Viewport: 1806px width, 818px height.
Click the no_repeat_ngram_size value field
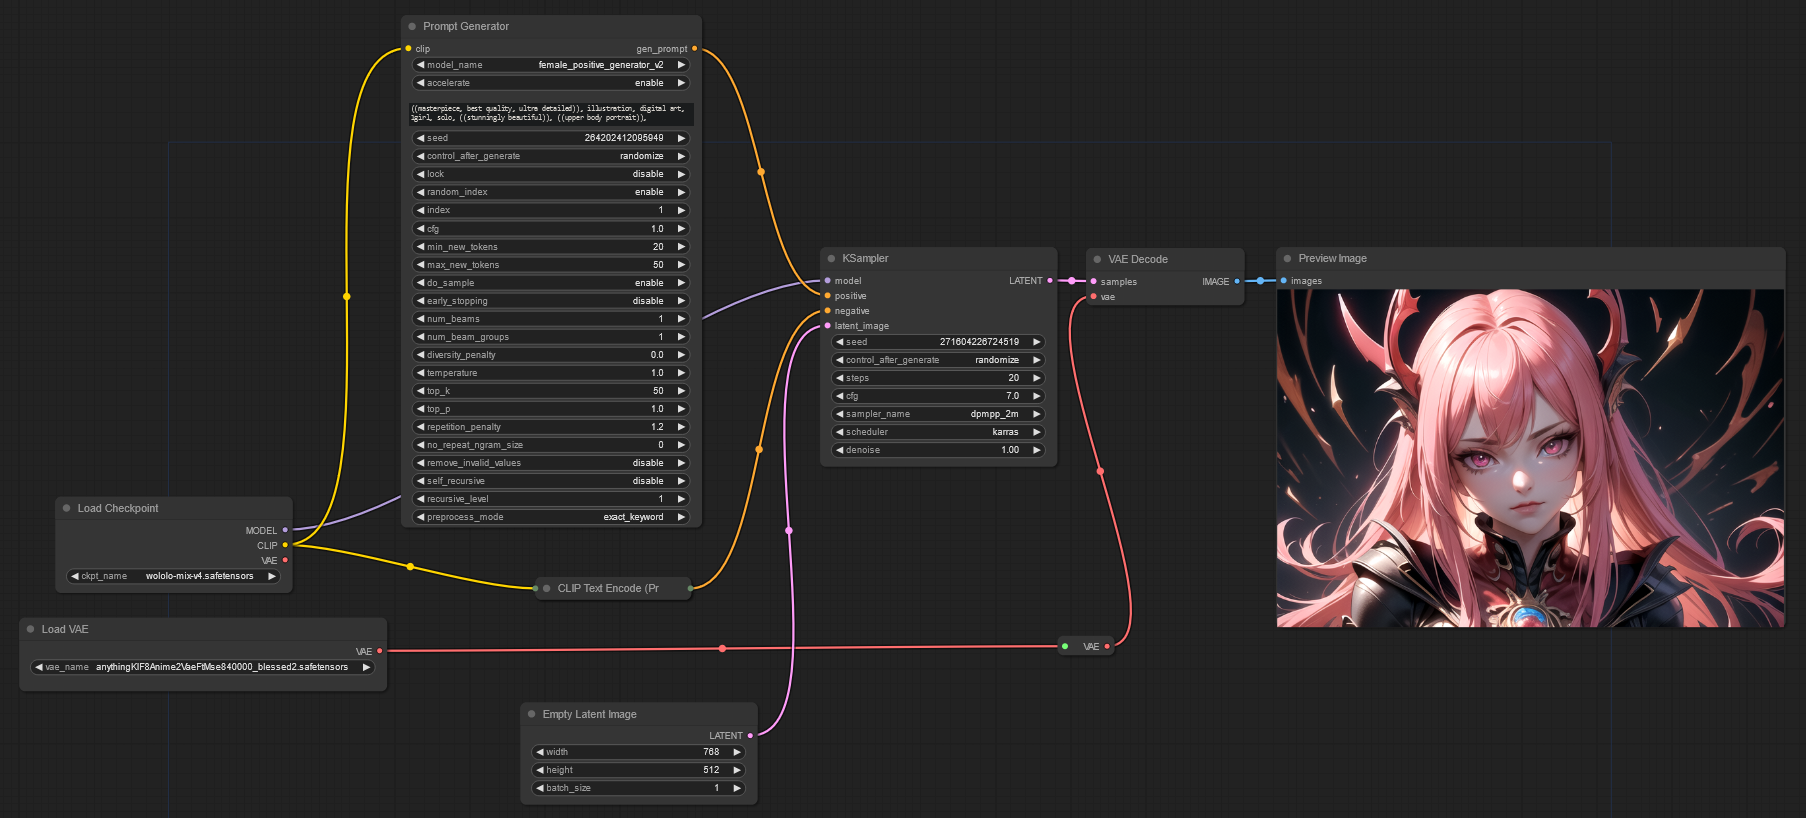[x=551, y=445]
